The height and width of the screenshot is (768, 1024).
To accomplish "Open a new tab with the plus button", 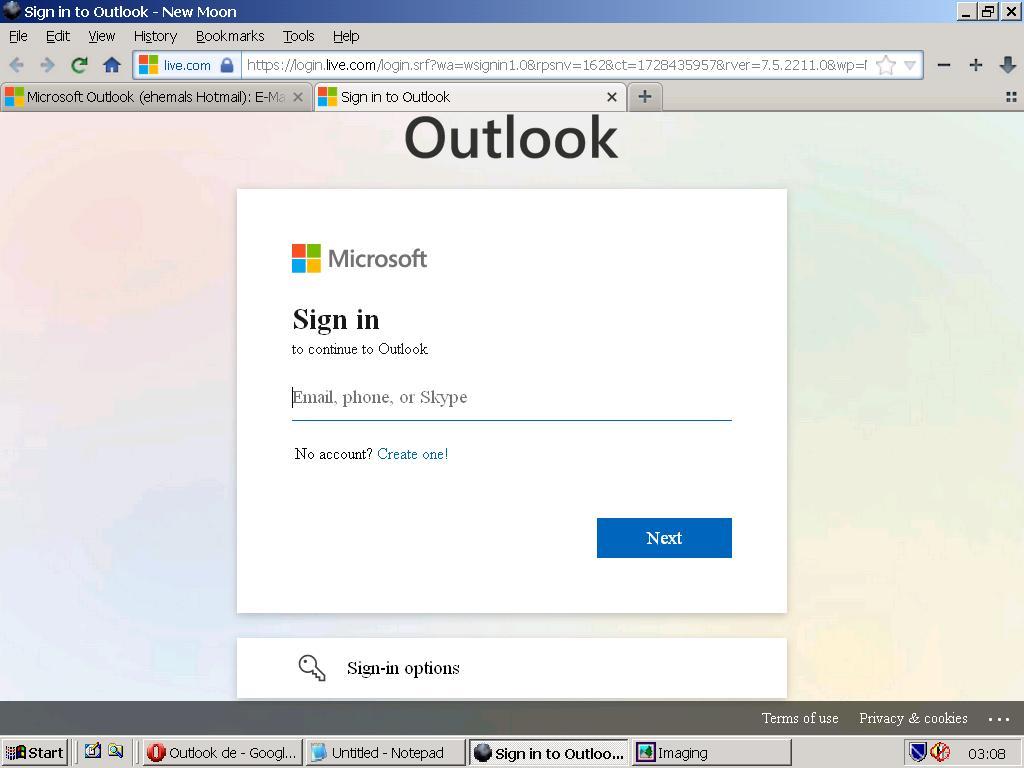I will click(x=645, y=97).
